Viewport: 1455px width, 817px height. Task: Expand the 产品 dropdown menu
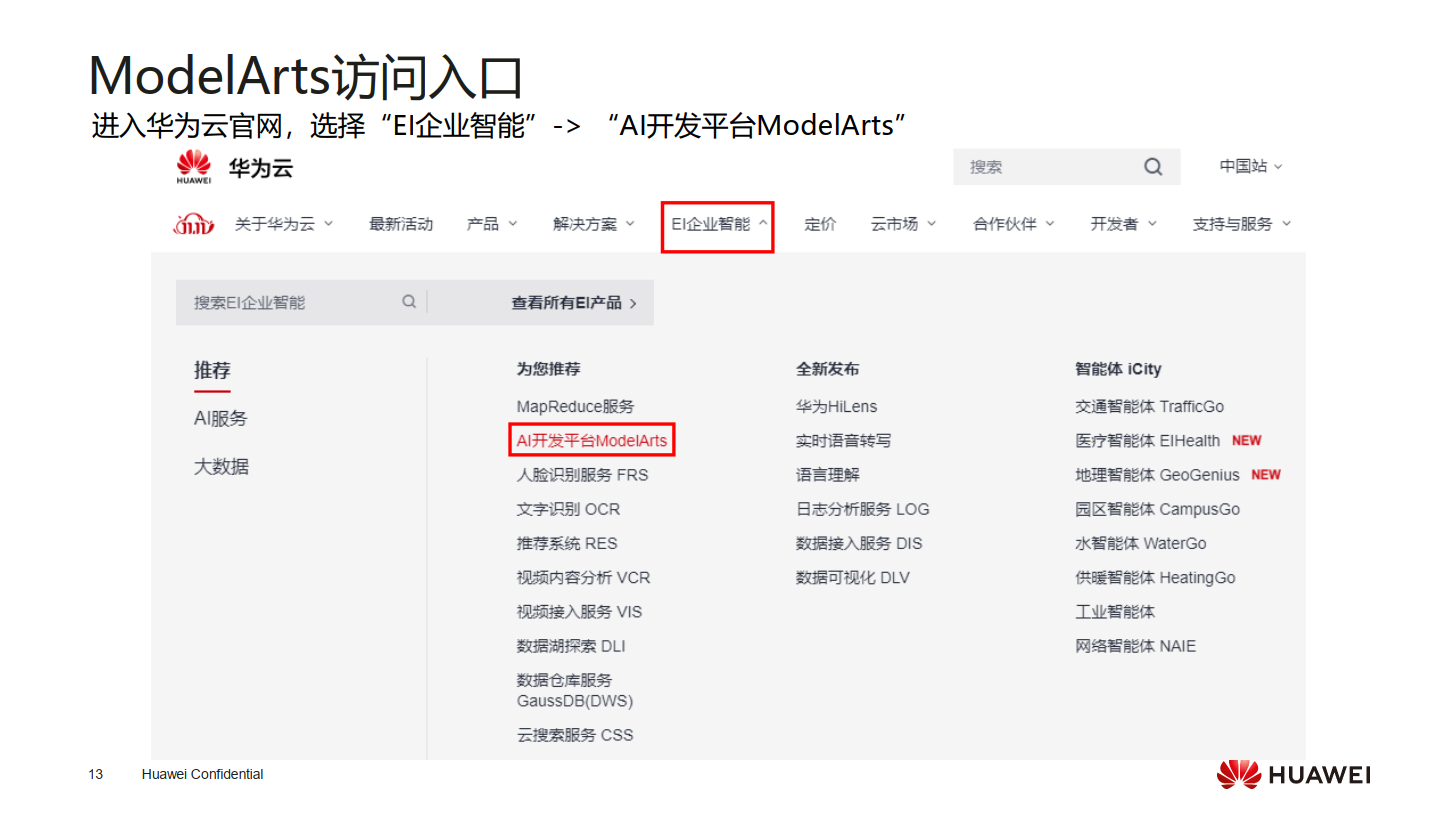click(492, 224)
